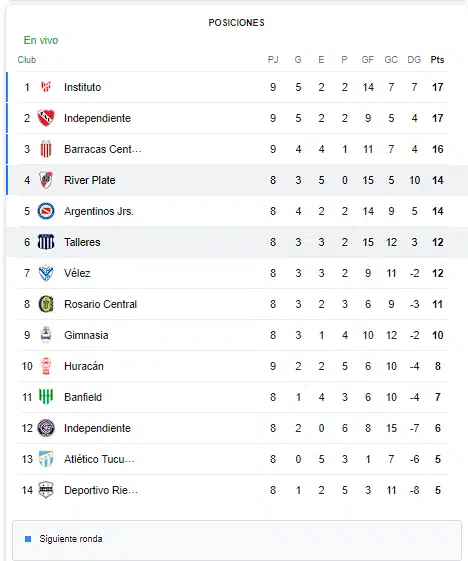Image resolution: width=468 pixels, height=561 pixels.
Task: Click the Instituto club crest
Action: click(x=46, y=87)
